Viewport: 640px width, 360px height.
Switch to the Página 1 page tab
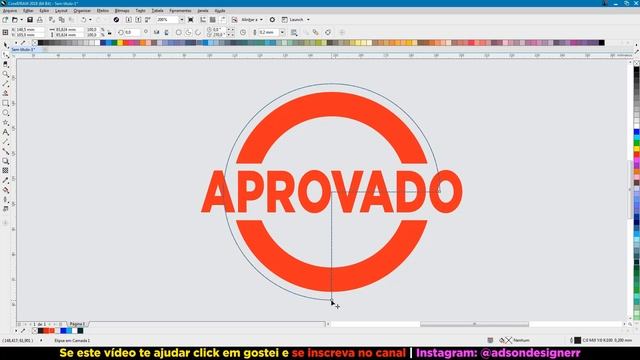tap(77, 324)
